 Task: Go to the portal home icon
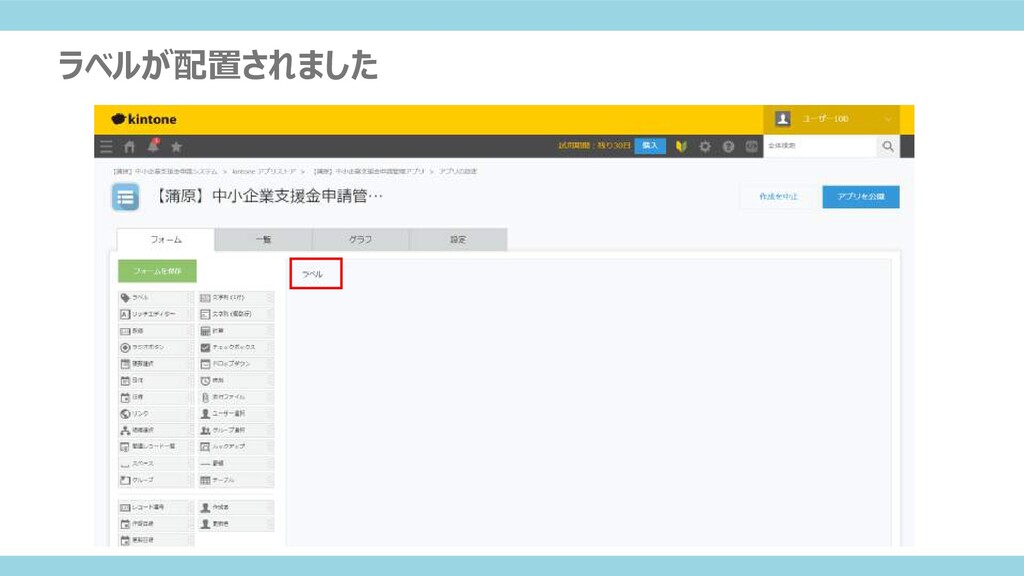tap(129, 146)
